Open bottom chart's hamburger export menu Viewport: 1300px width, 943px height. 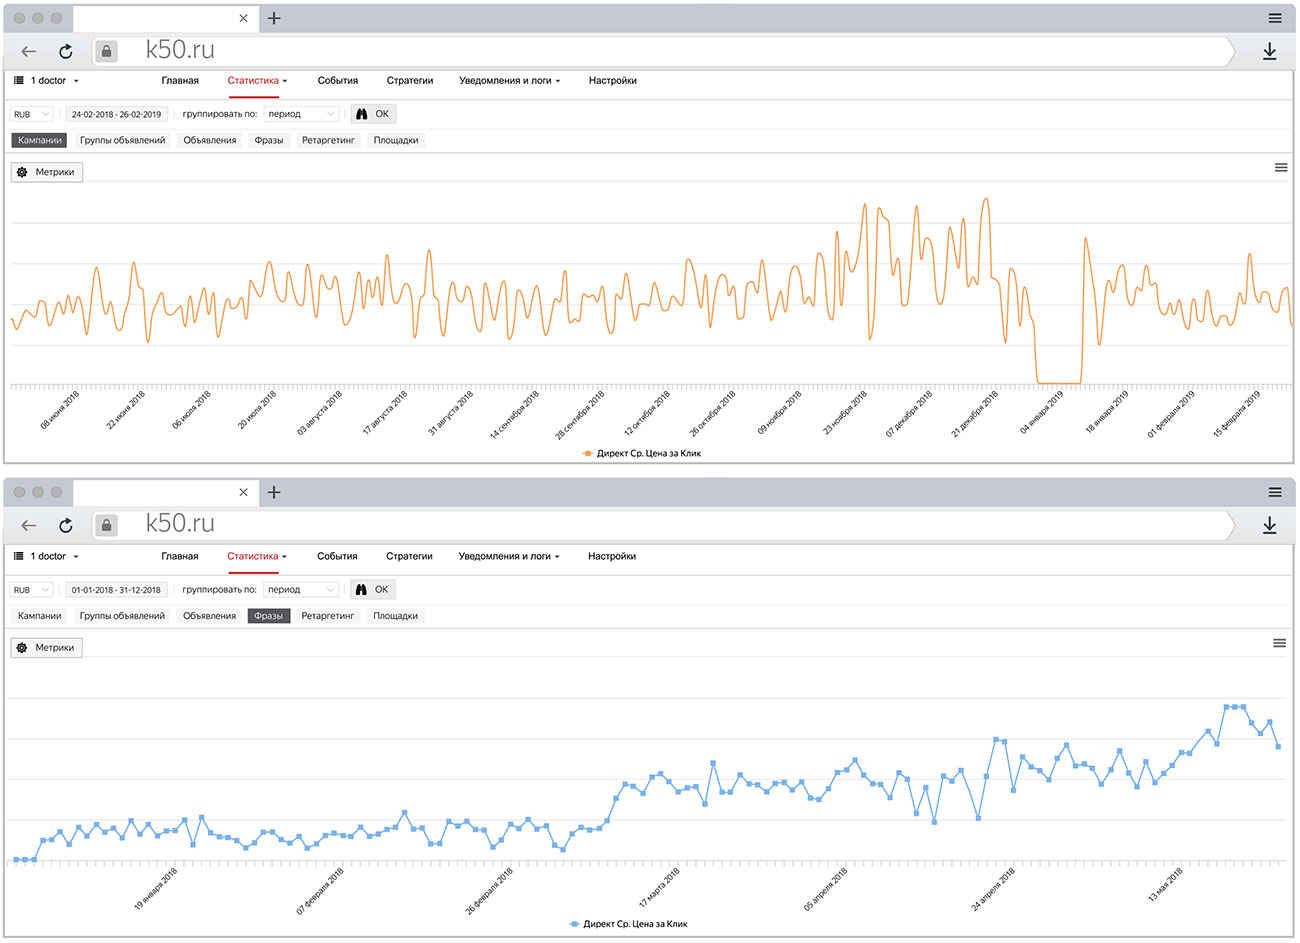pos(1279,643)
